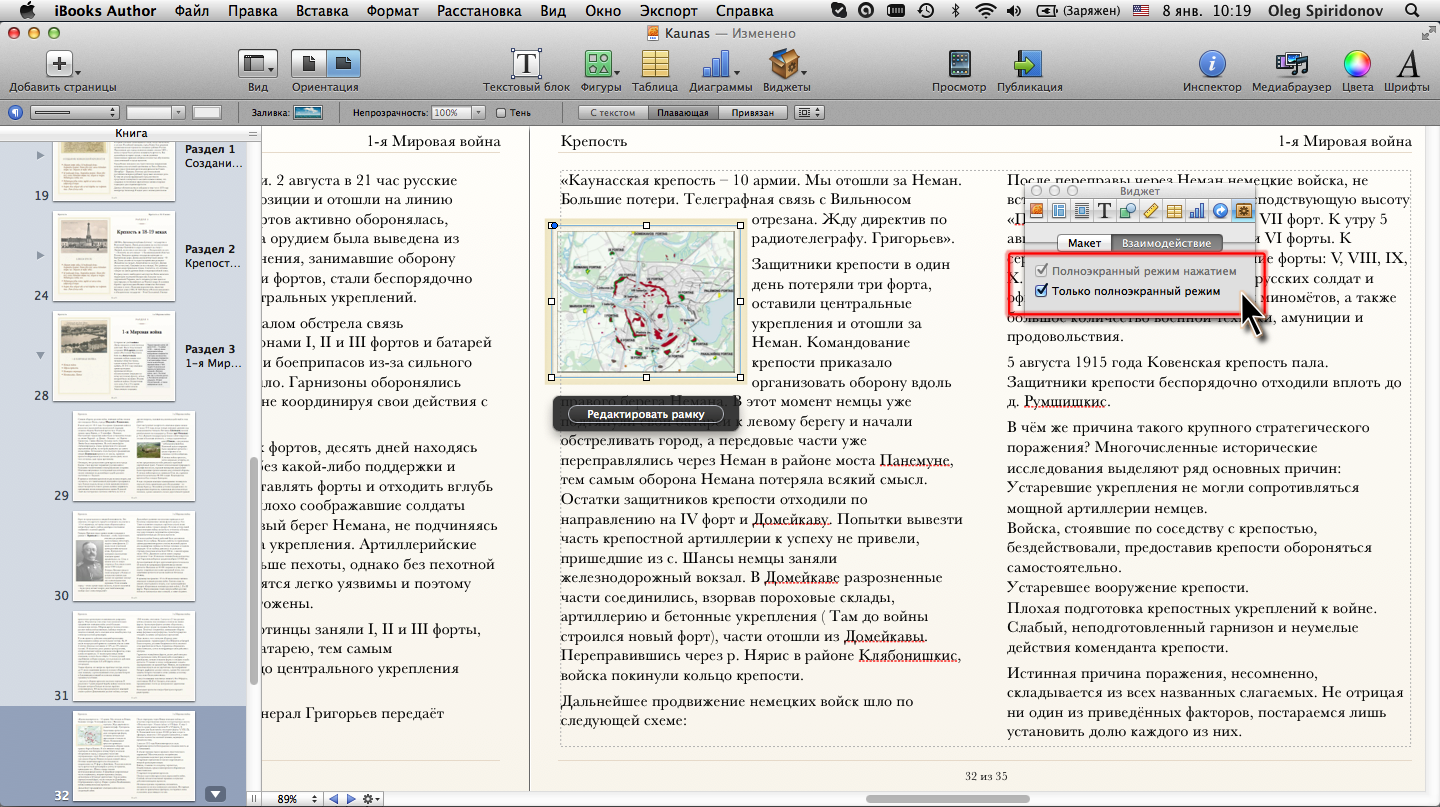This screenshot has width=1440, height=807.
Task: Open the Файл menu
Action: (191, 11)
